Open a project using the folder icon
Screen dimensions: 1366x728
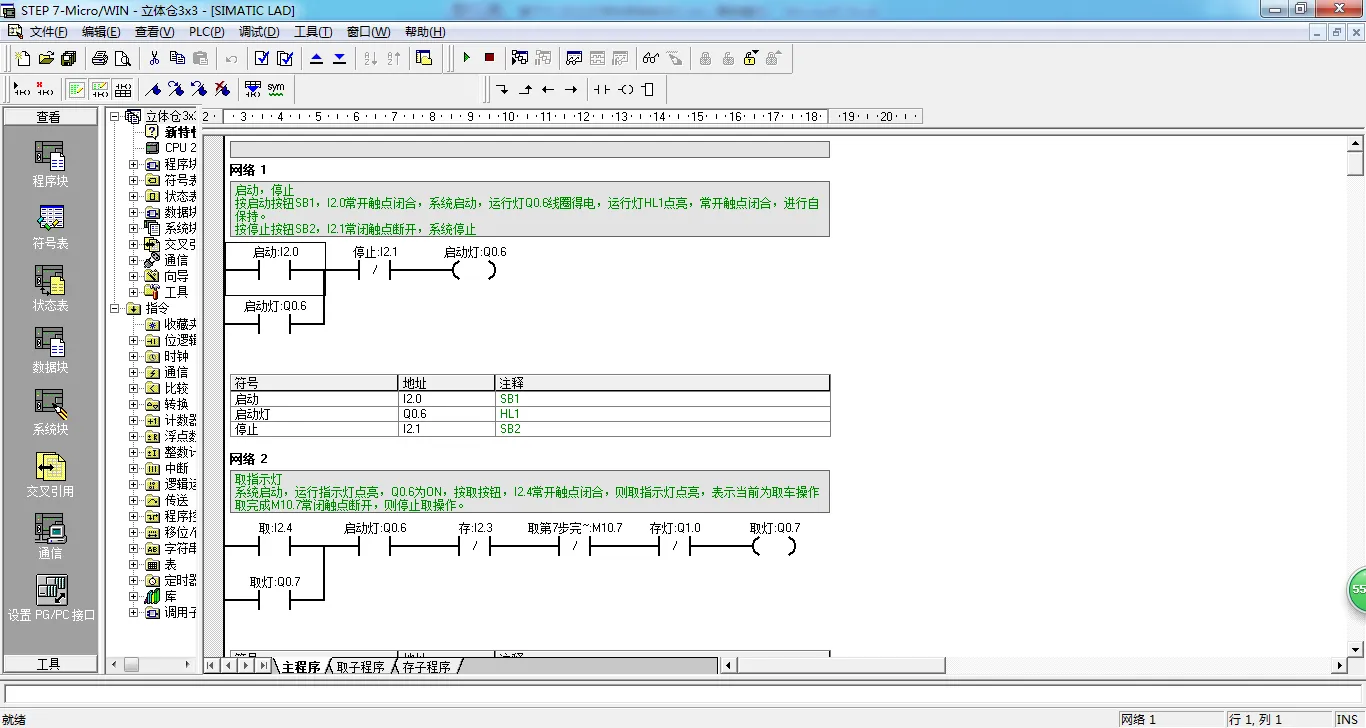[46, 58]
